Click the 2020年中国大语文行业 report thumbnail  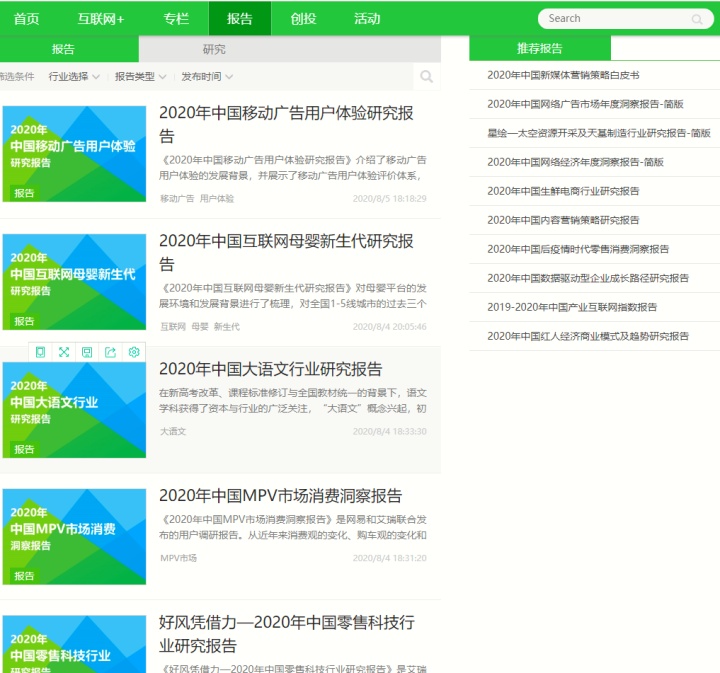(74, 408)
